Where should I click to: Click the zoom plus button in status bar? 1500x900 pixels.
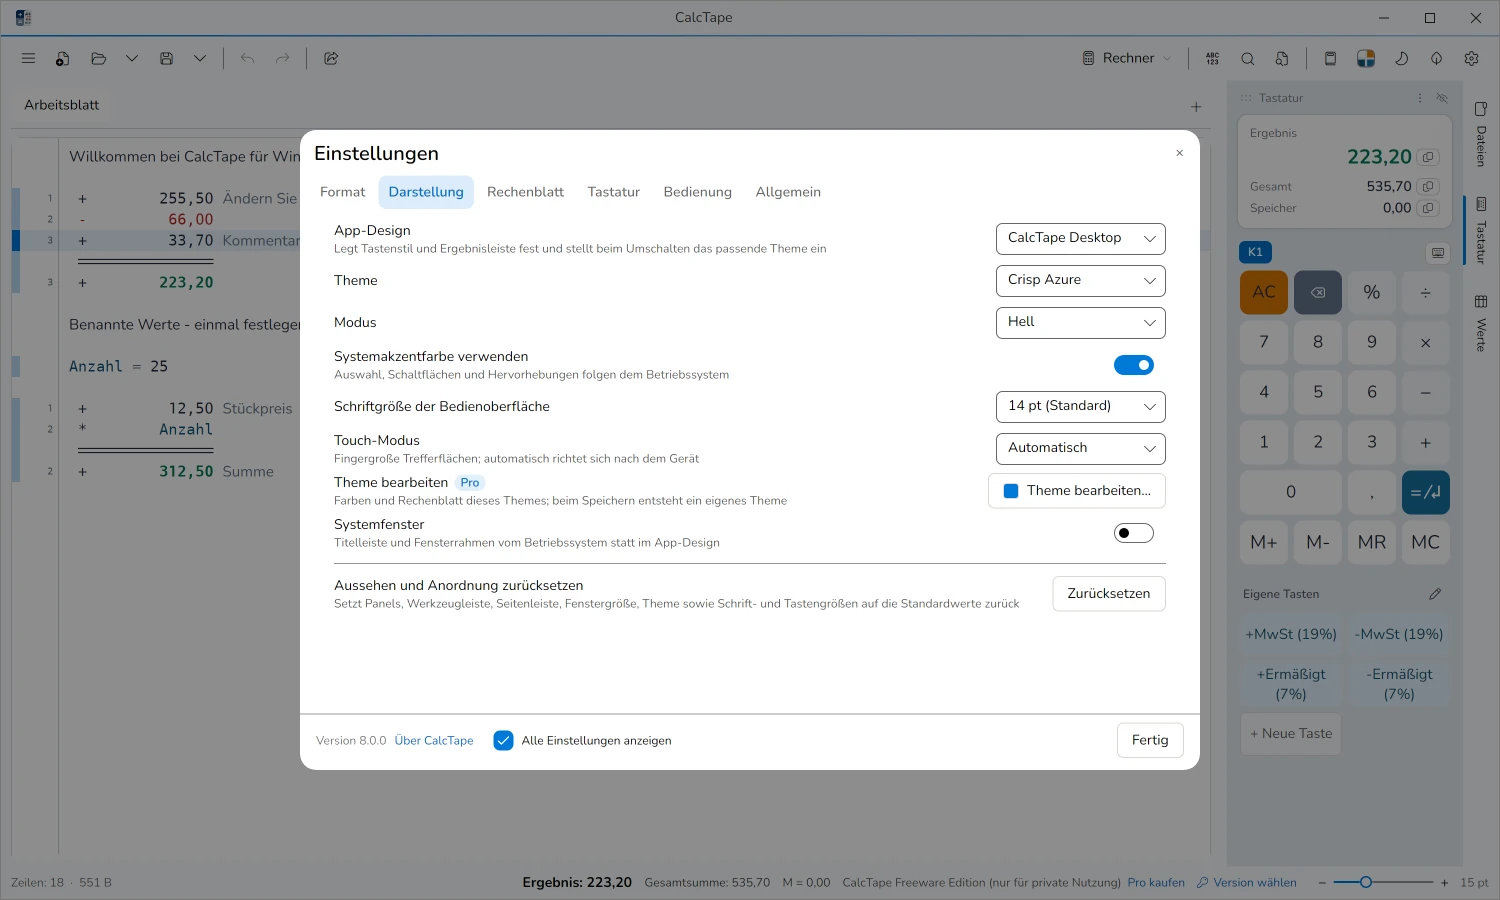[1444, 883]
